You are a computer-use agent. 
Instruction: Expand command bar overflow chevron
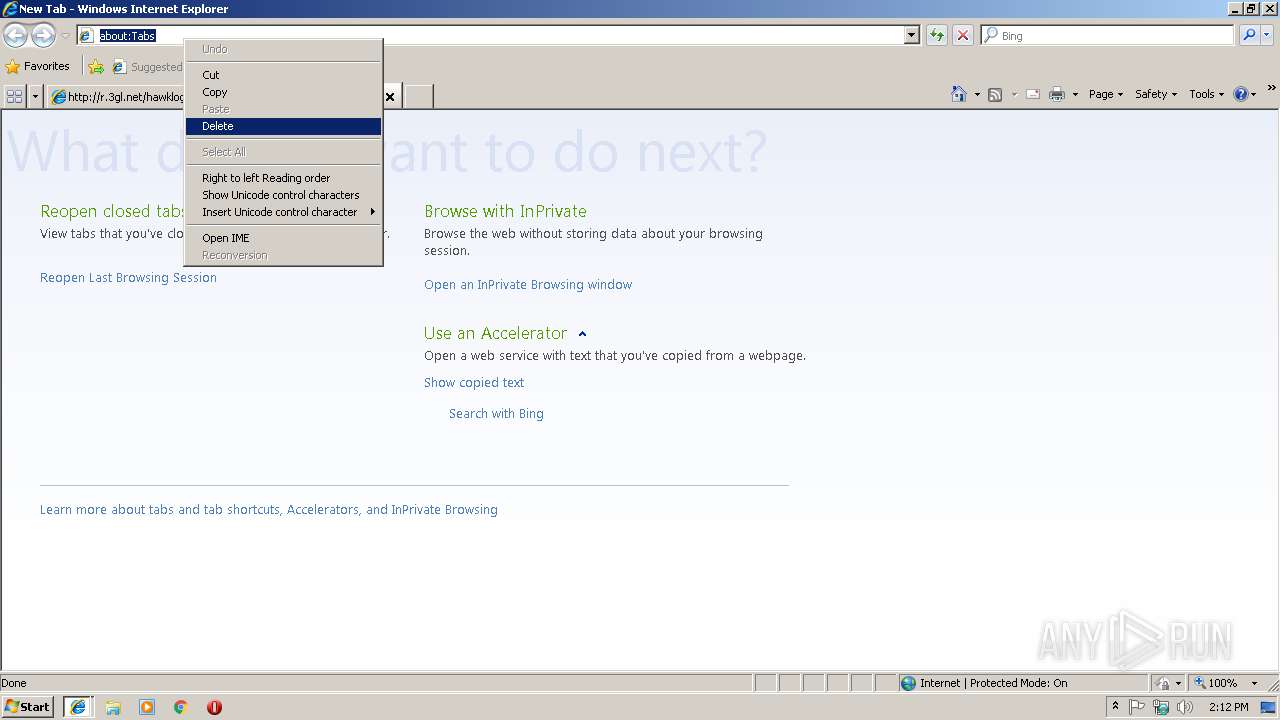point(1271,89)
